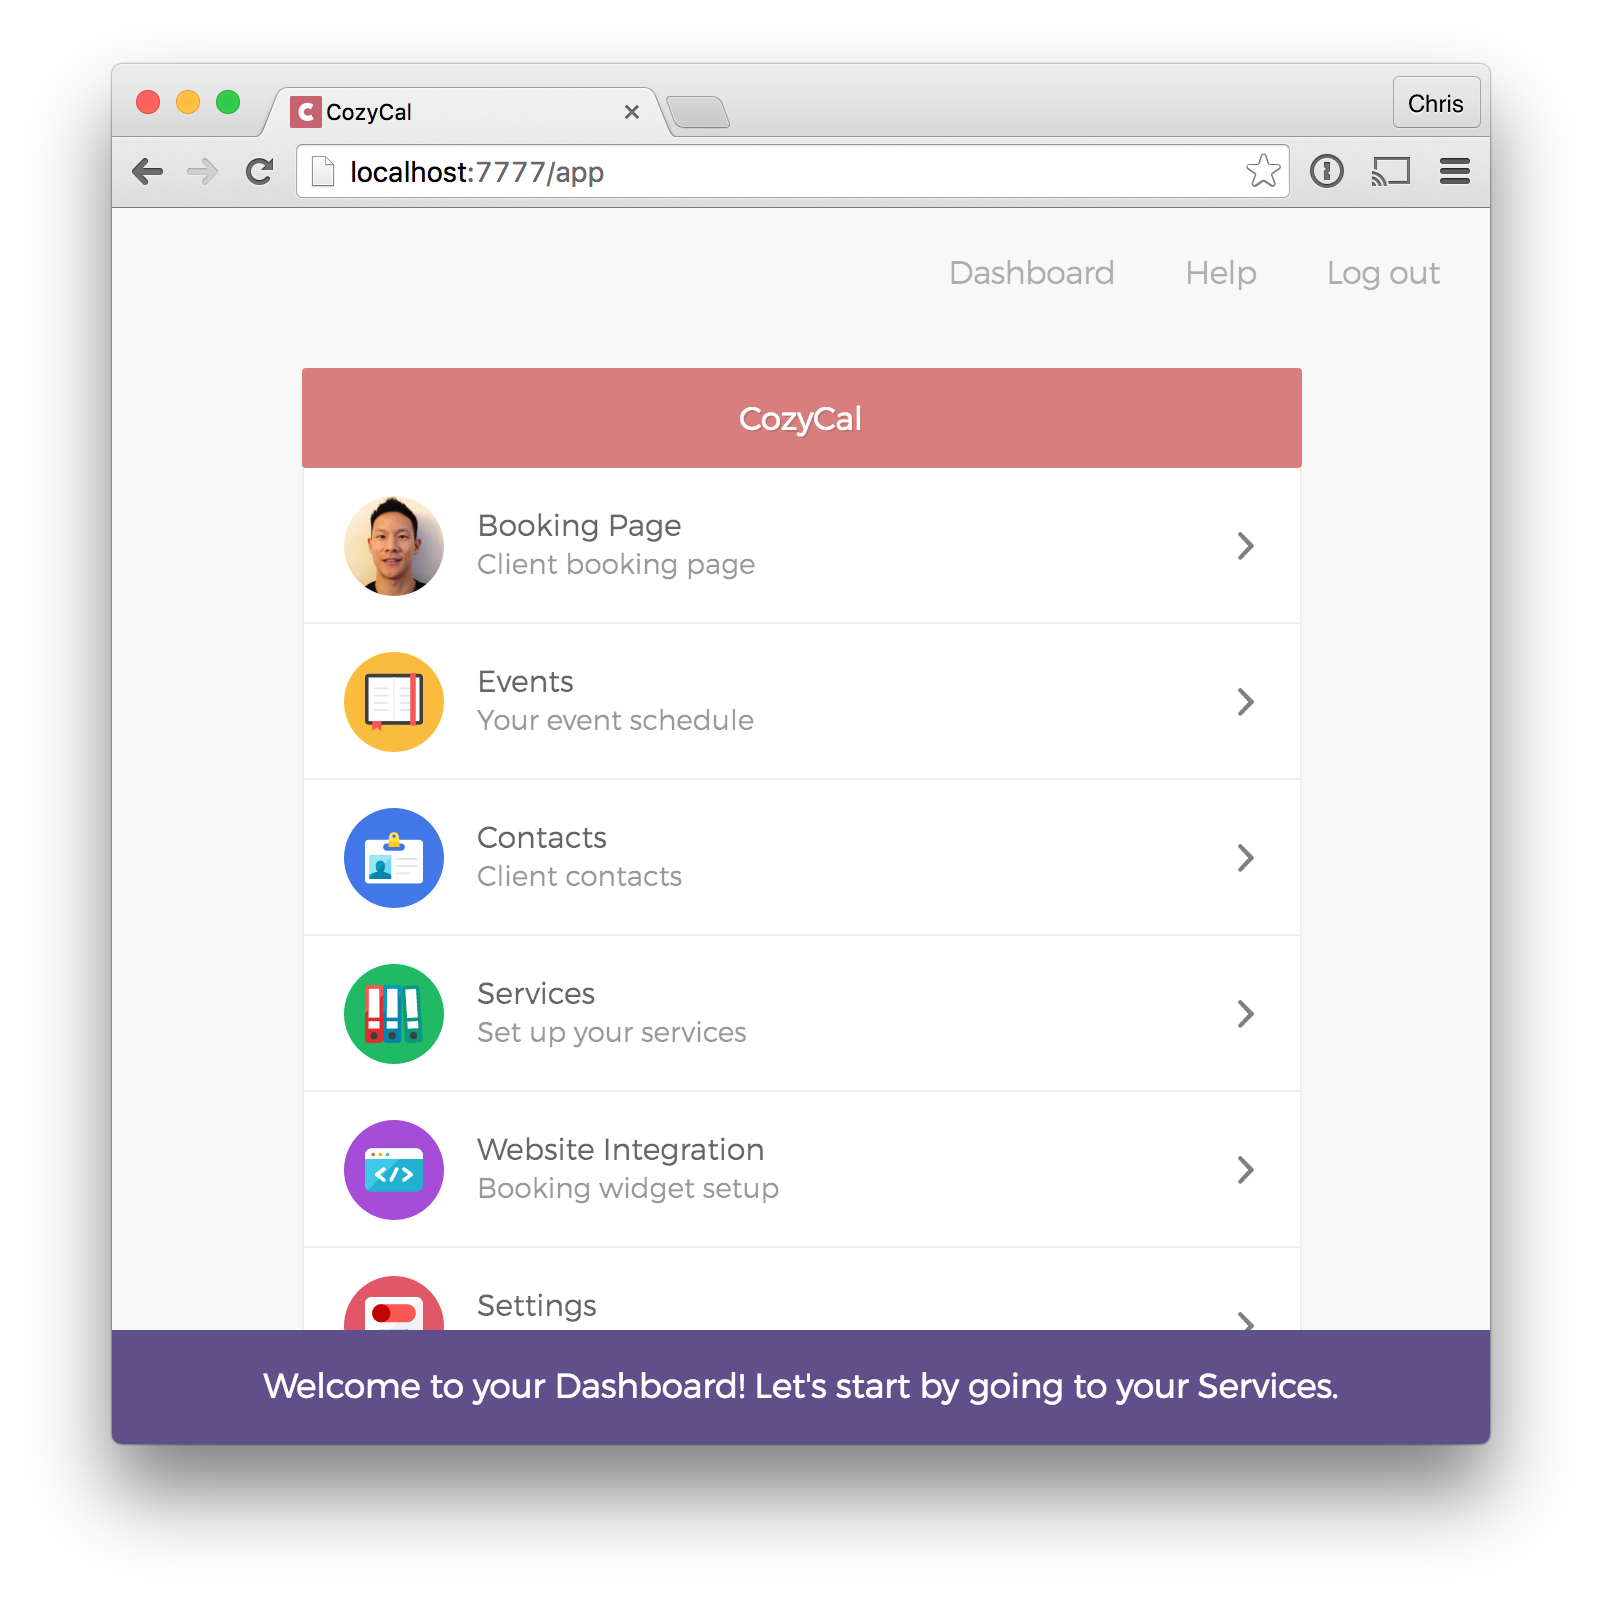Open the Events notebook icon
The height and width of the screenshot is (1604, 1602).
coord(394,702)
